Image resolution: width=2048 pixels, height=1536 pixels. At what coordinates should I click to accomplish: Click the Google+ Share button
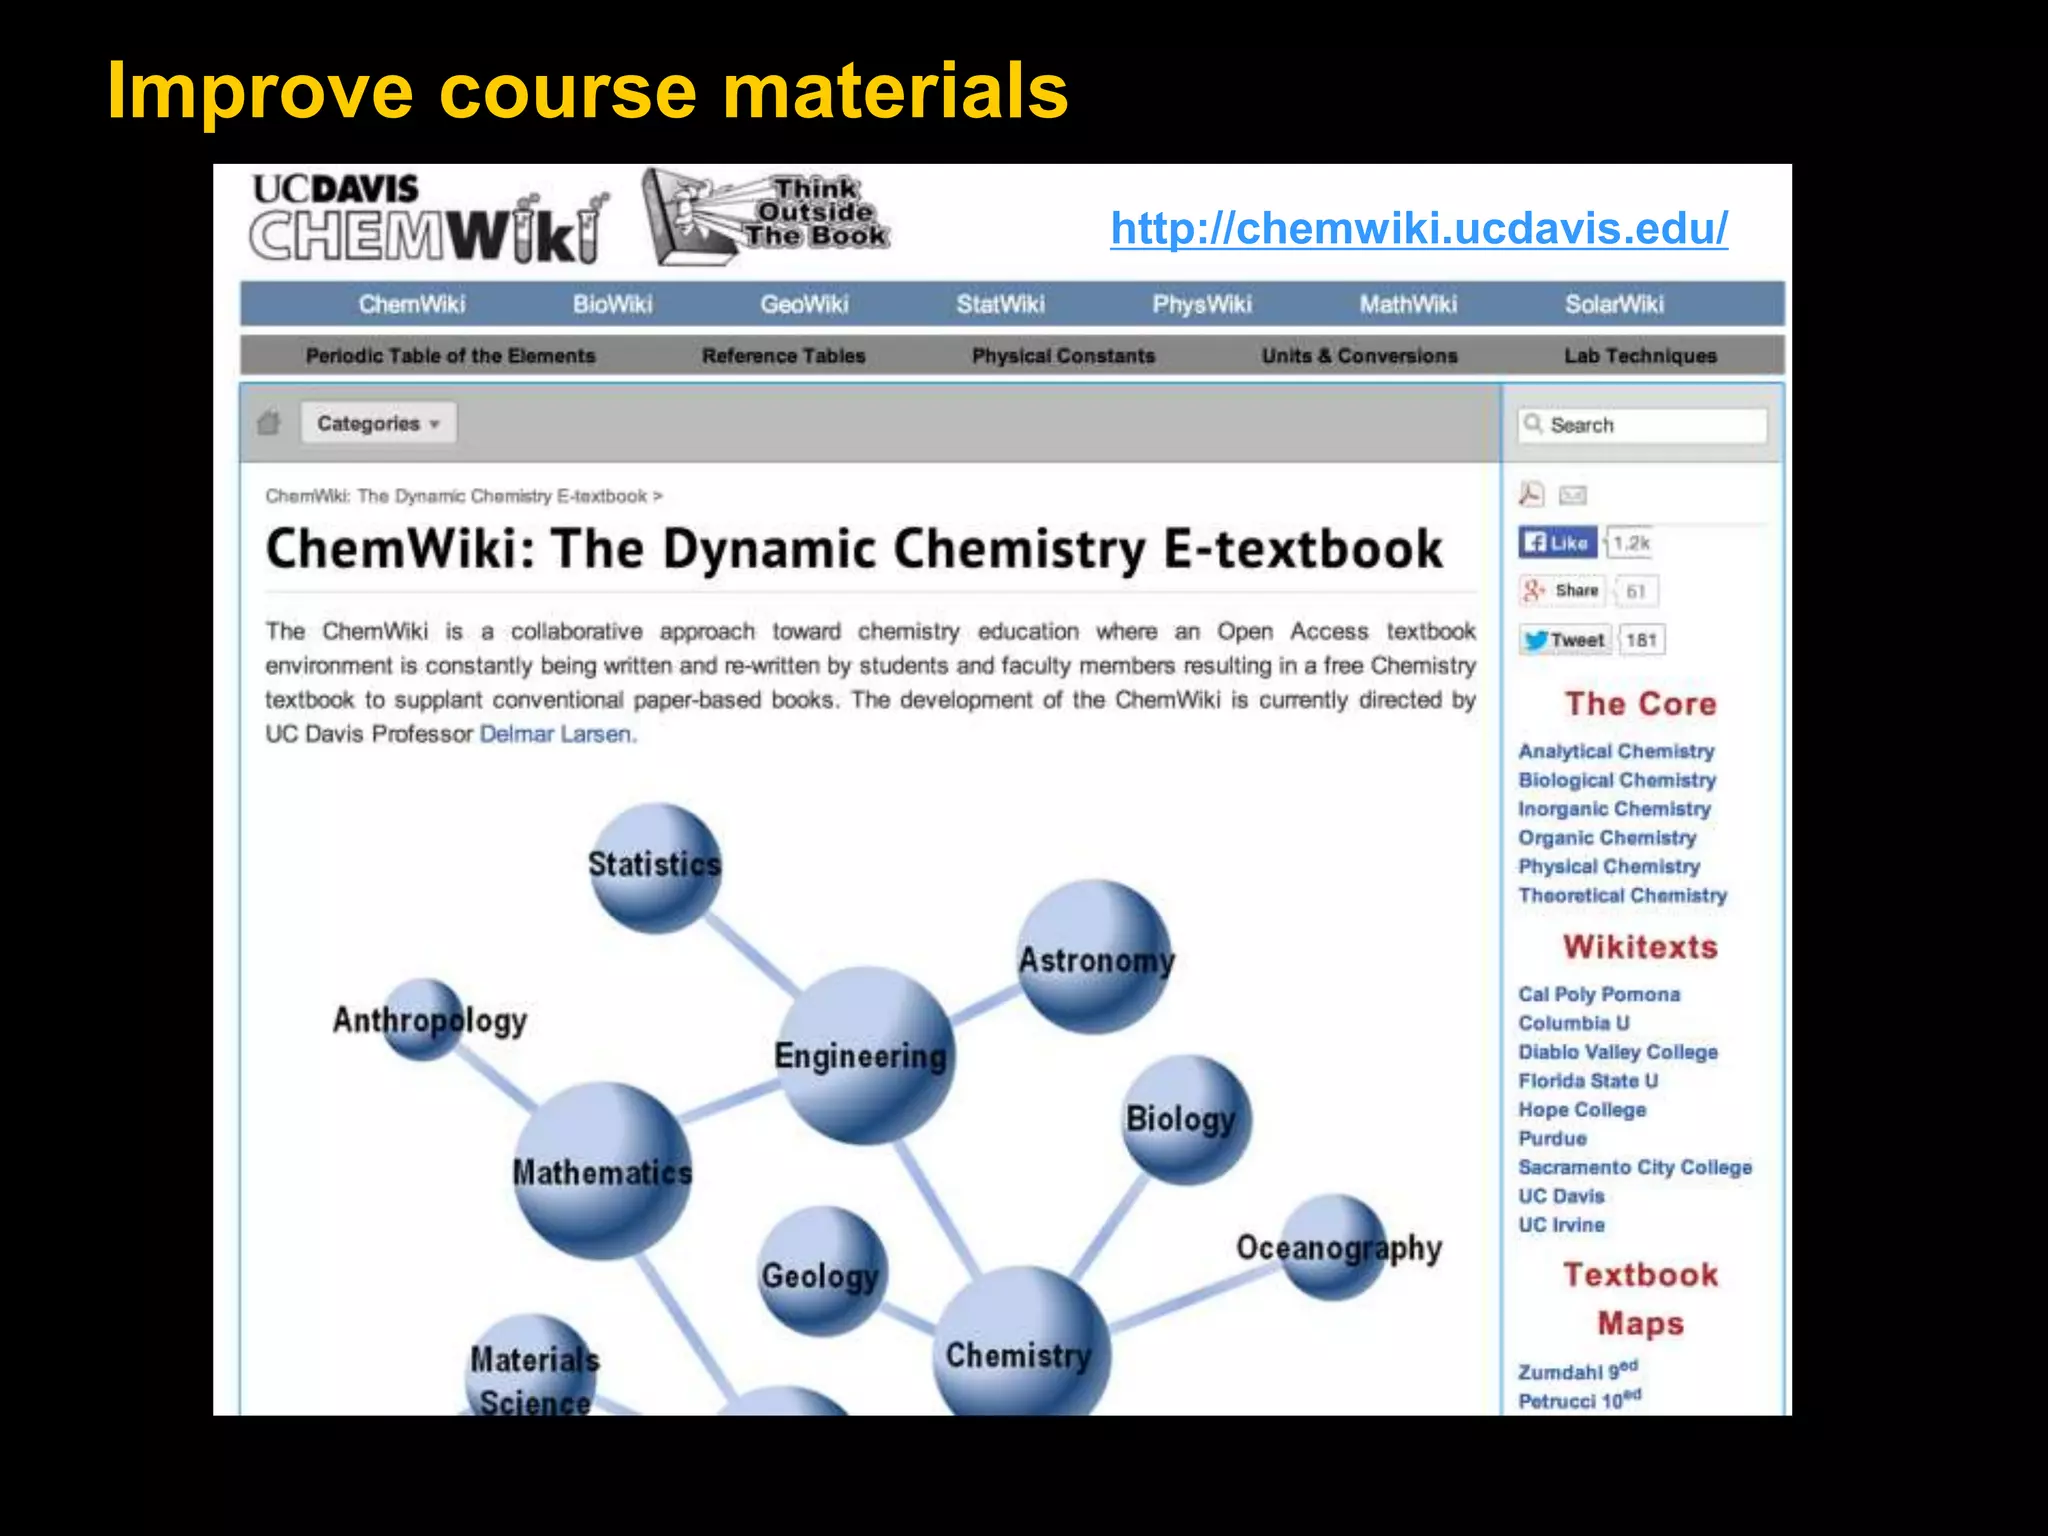[x=1563, y=591]
